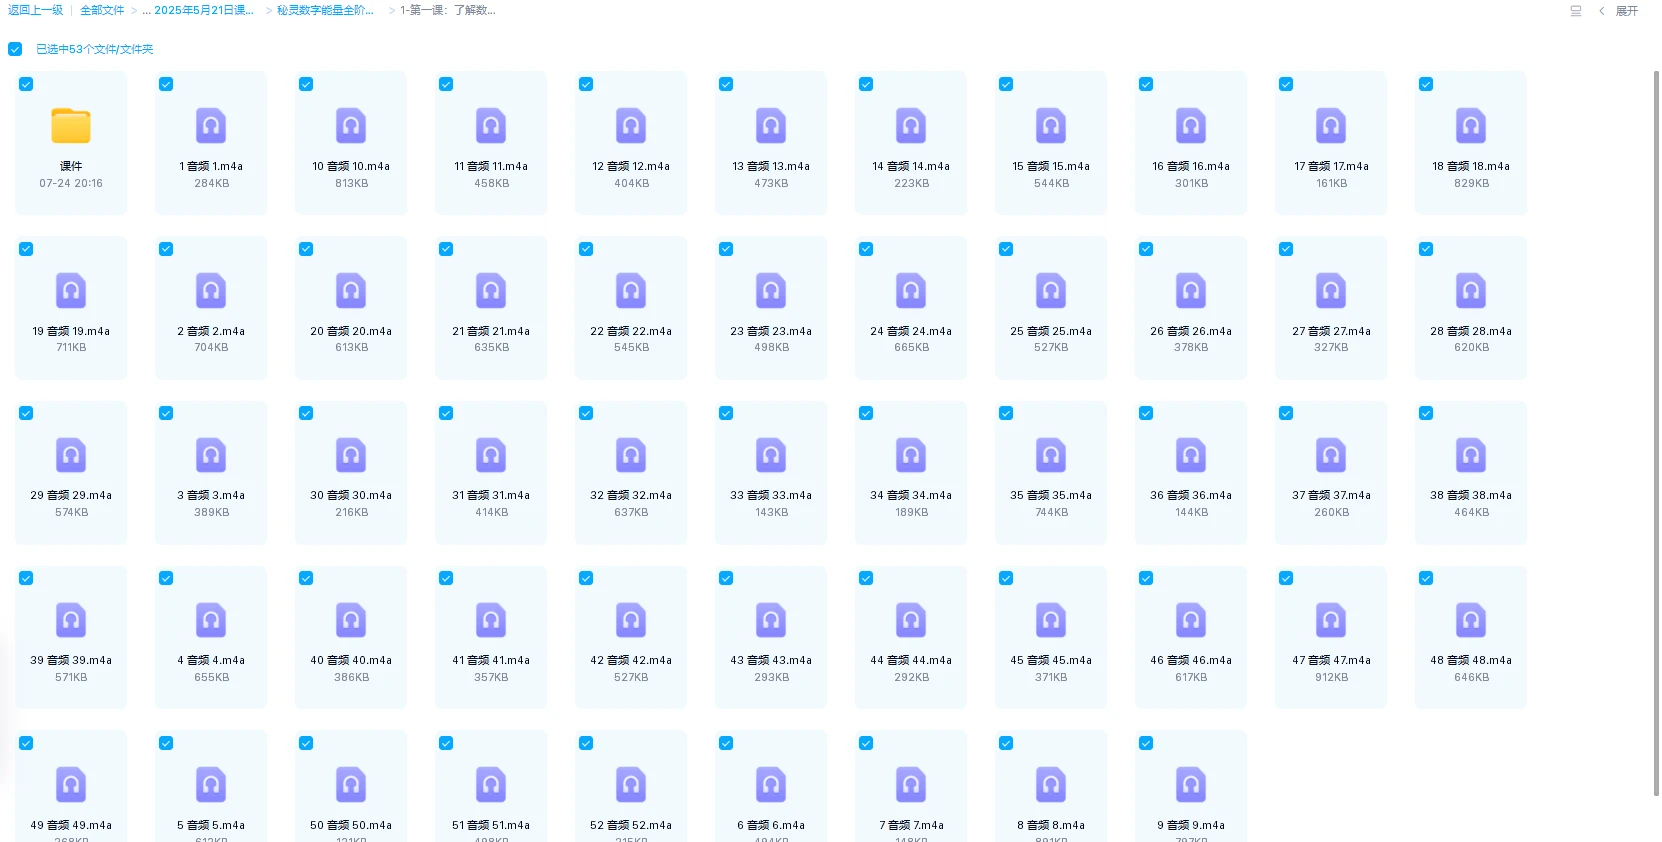Uncheck the checkbox of 9 音频 9.m4a
The height and width of the screenshot is (842, 1662).
(x=1146, y=743)
